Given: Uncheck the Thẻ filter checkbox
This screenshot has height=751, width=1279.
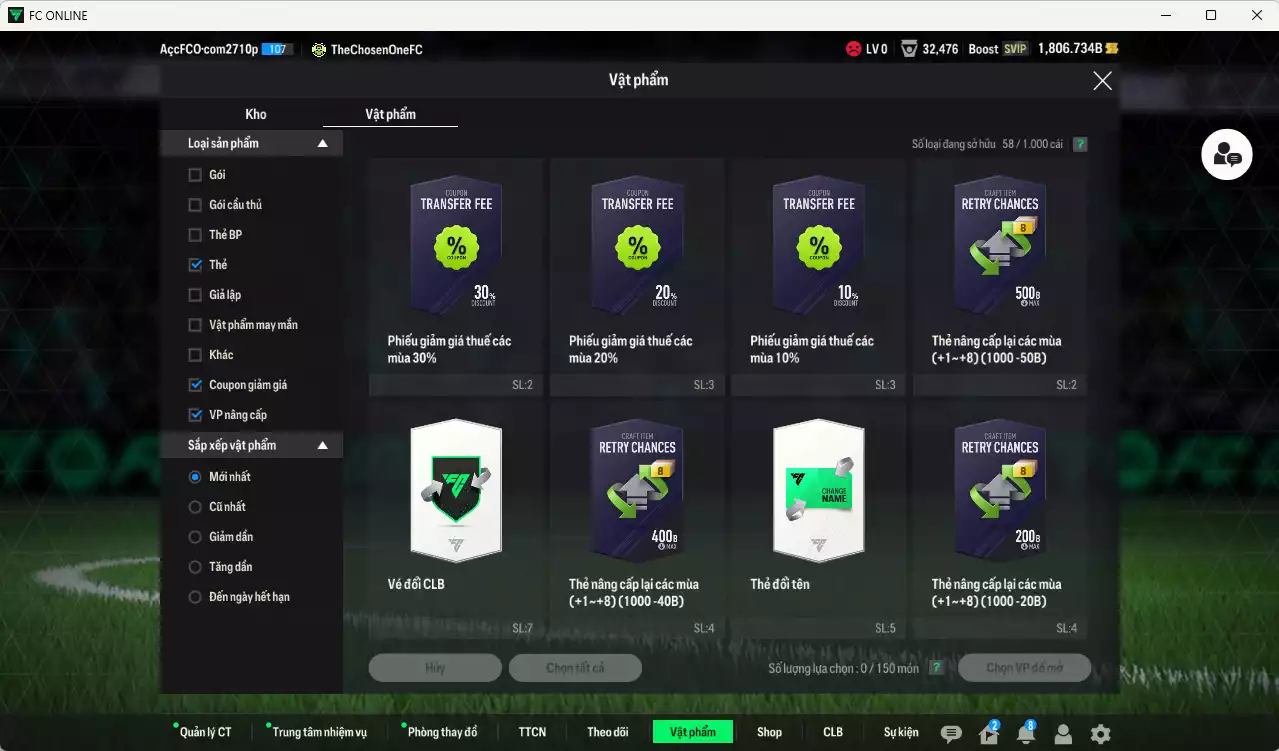Looking at the screenshot, I should click(195, 265).
